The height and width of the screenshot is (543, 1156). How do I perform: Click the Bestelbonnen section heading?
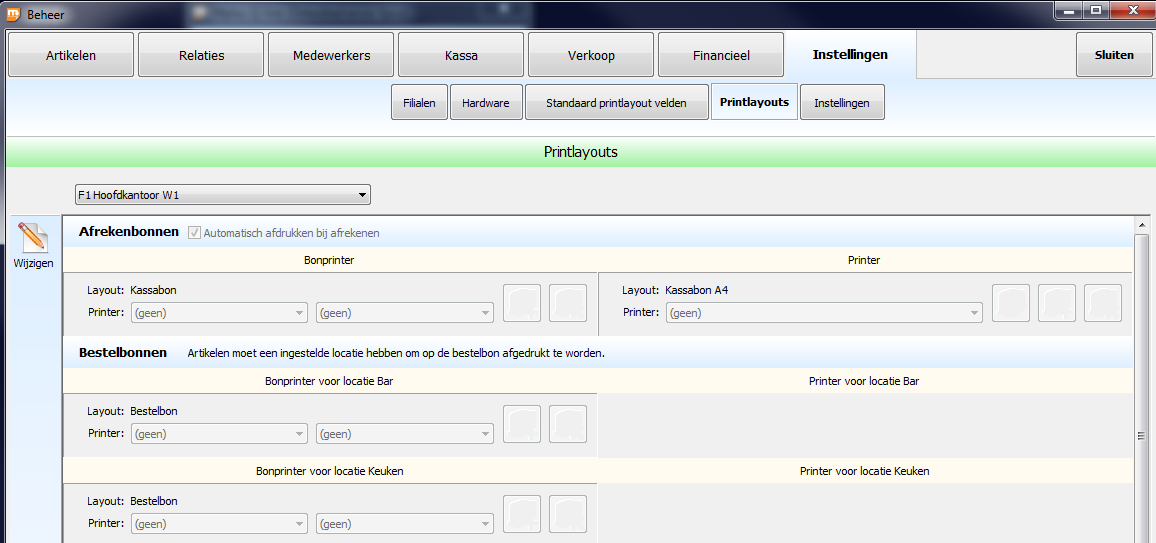122,352
